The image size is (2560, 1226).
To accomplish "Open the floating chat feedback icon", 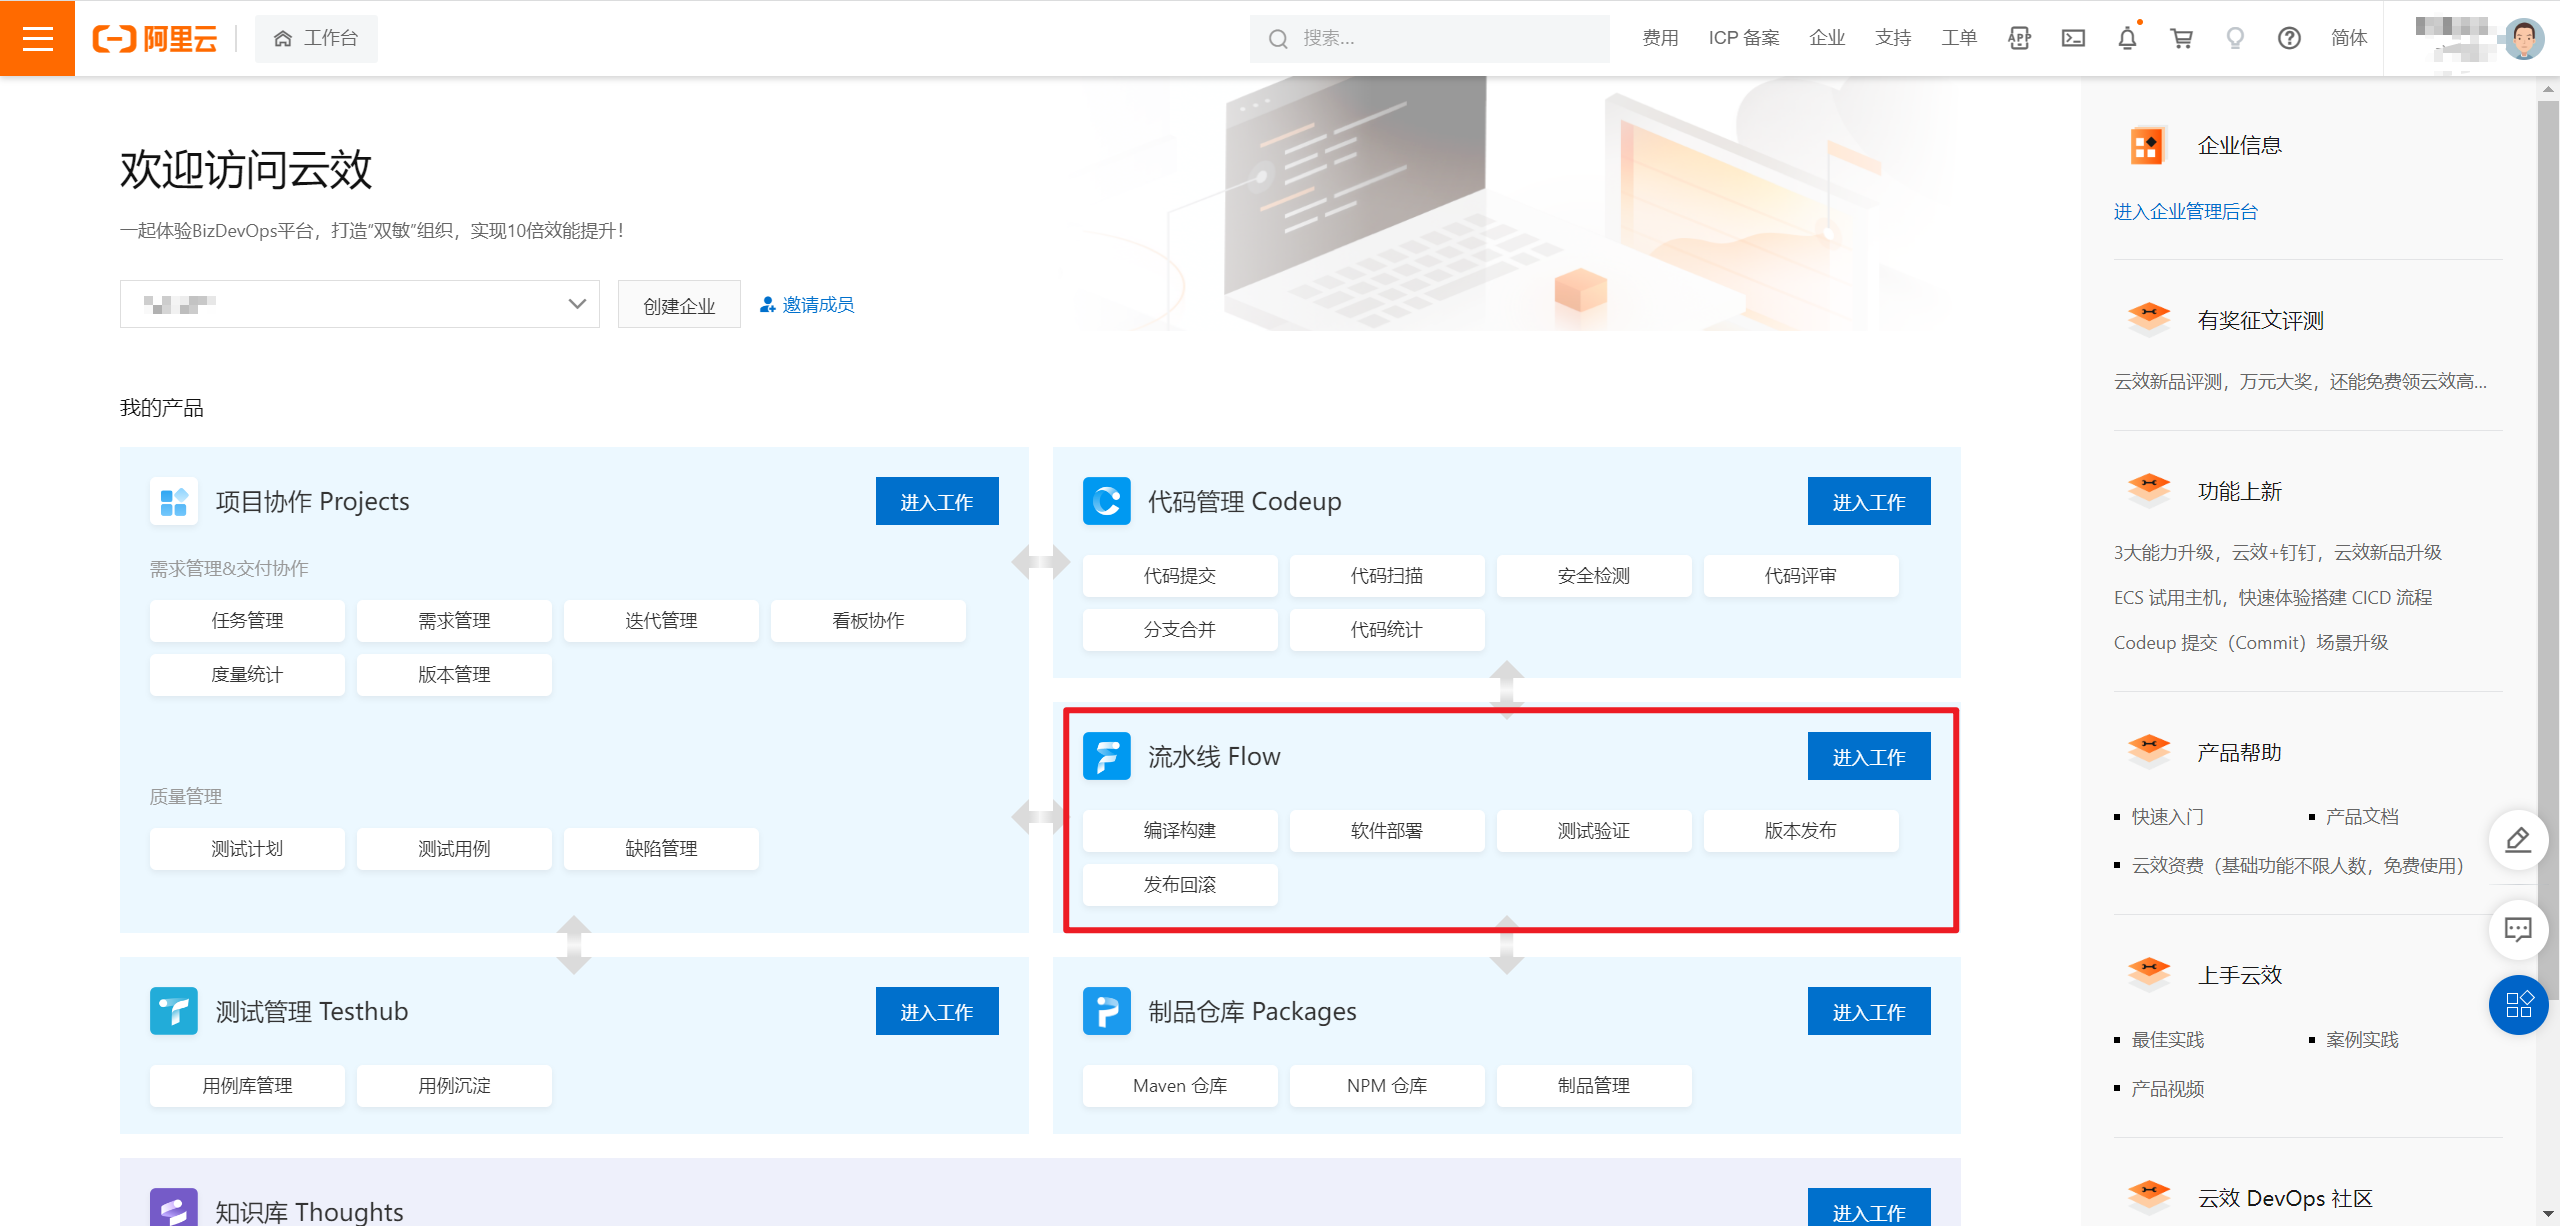I will pyautogui.click(x=2517, y=930).
